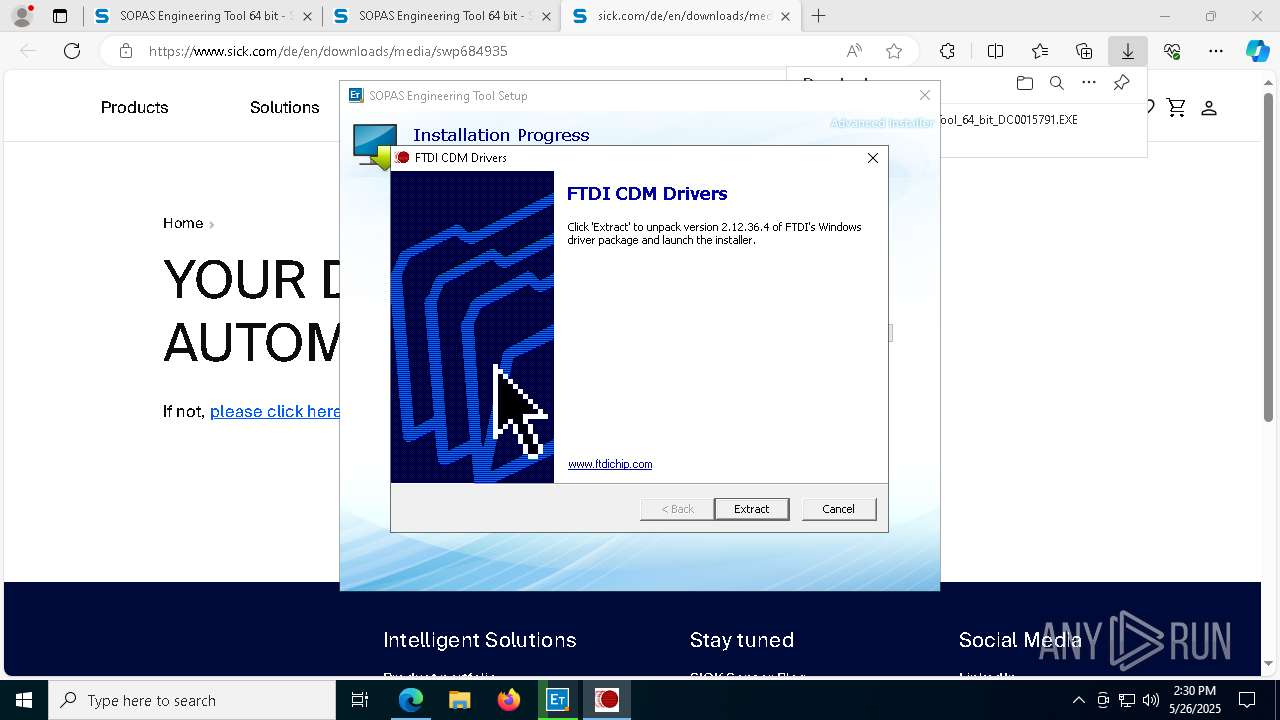Open File Explorer from taskbar

[x=459, y=700]
